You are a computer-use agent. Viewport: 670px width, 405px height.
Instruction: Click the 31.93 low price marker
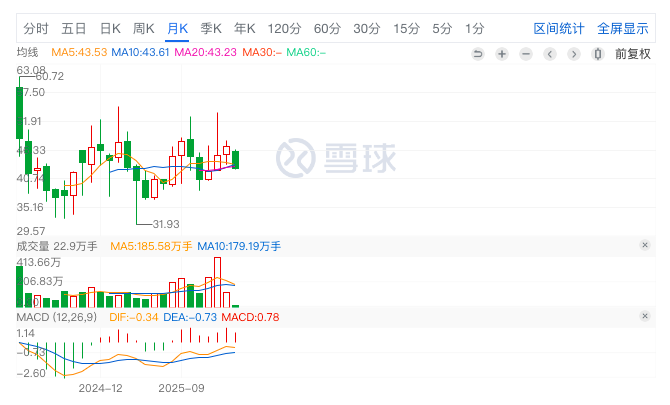(x=166, y=224)
